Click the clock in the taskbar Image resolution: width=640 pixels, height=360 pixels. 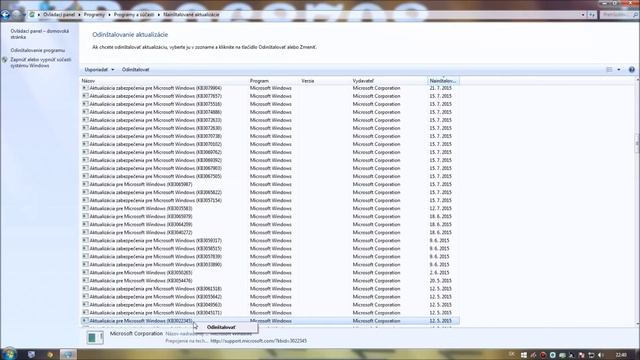[x=621, y=355]
